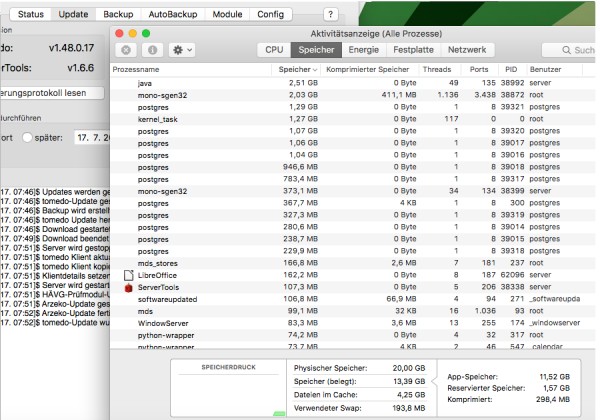The width and height of the screenshot is (600, 420).
Task: Open the Backup tab in ServerTools window
Action: (x=118, y=15)
